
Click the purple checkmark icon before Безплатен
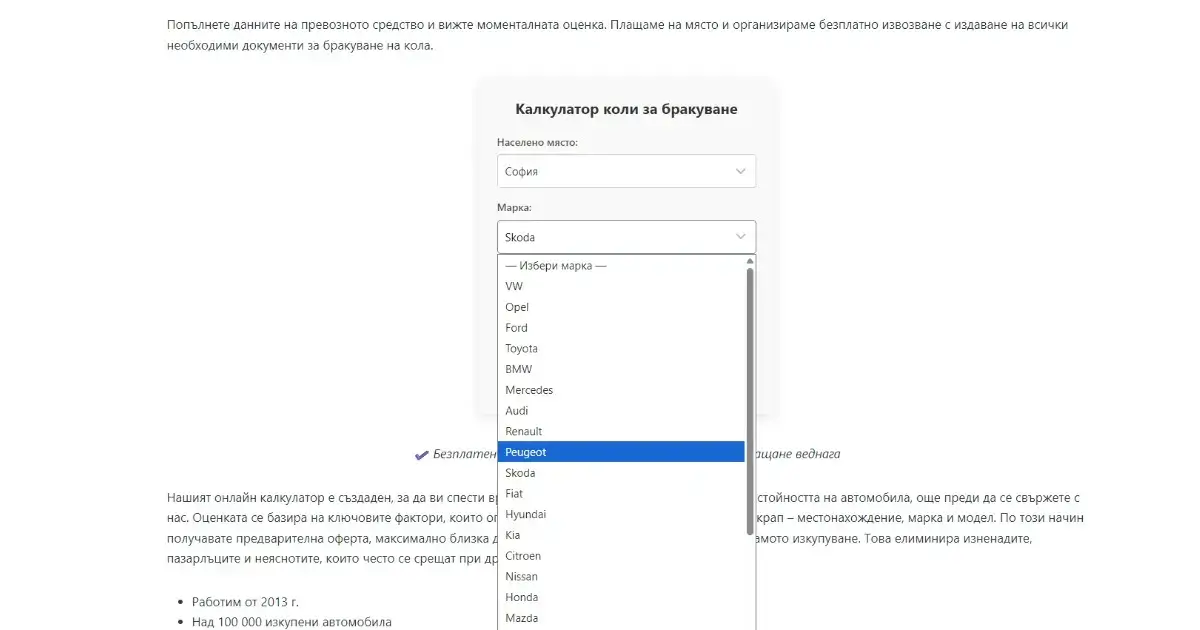point(422,454)
